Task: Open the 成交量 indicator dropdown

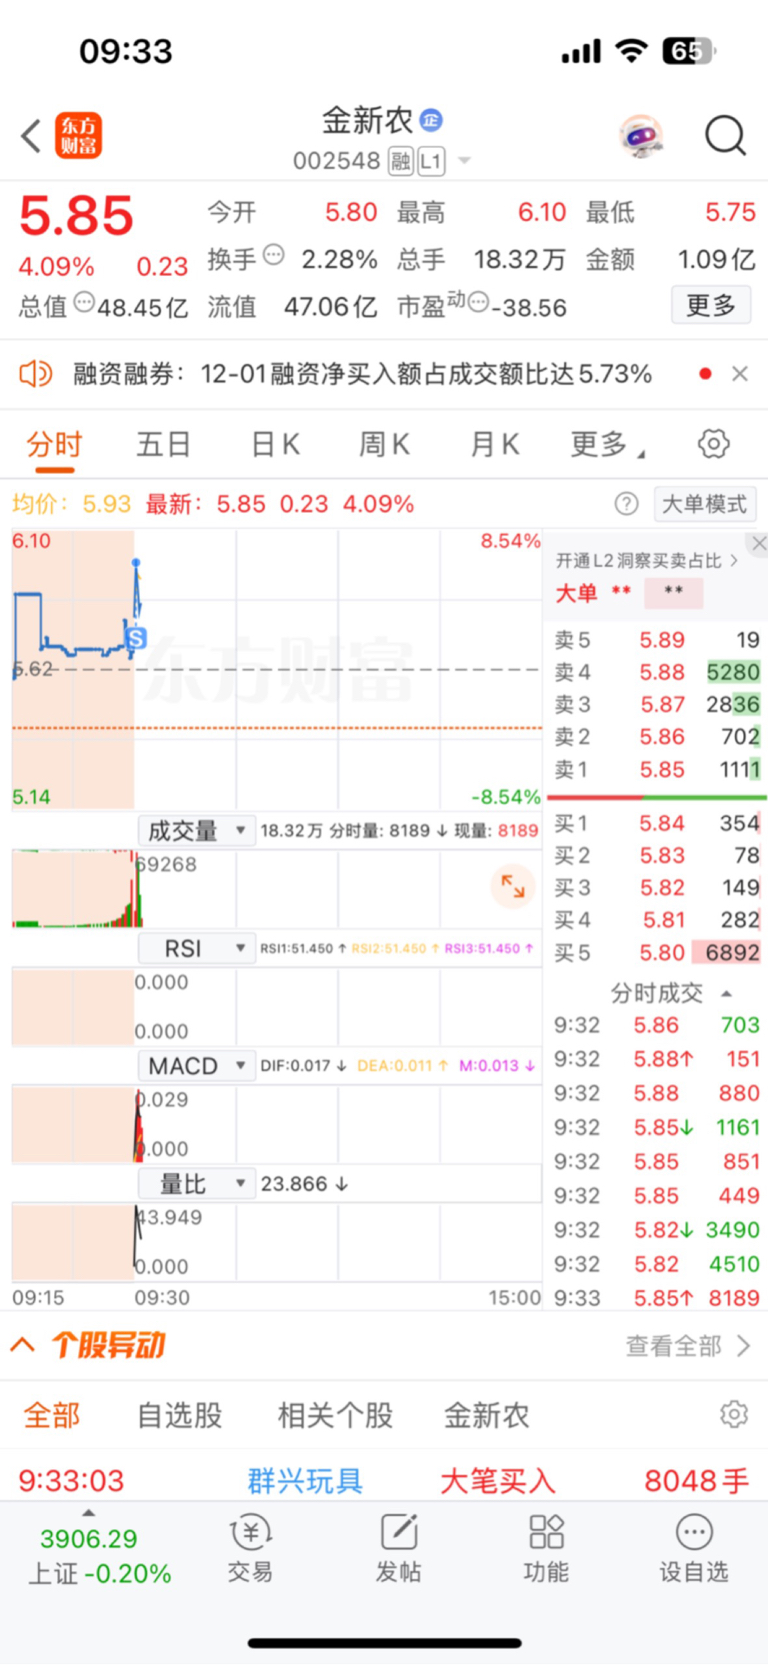Action: tap(197, 830)
